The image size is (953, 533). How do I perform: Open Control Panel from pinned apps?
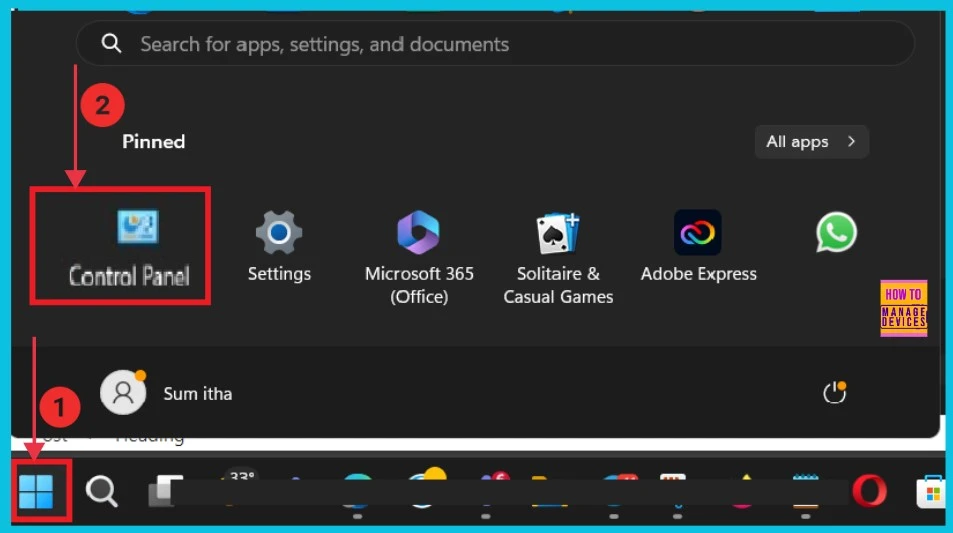click(x=130, y=244)
